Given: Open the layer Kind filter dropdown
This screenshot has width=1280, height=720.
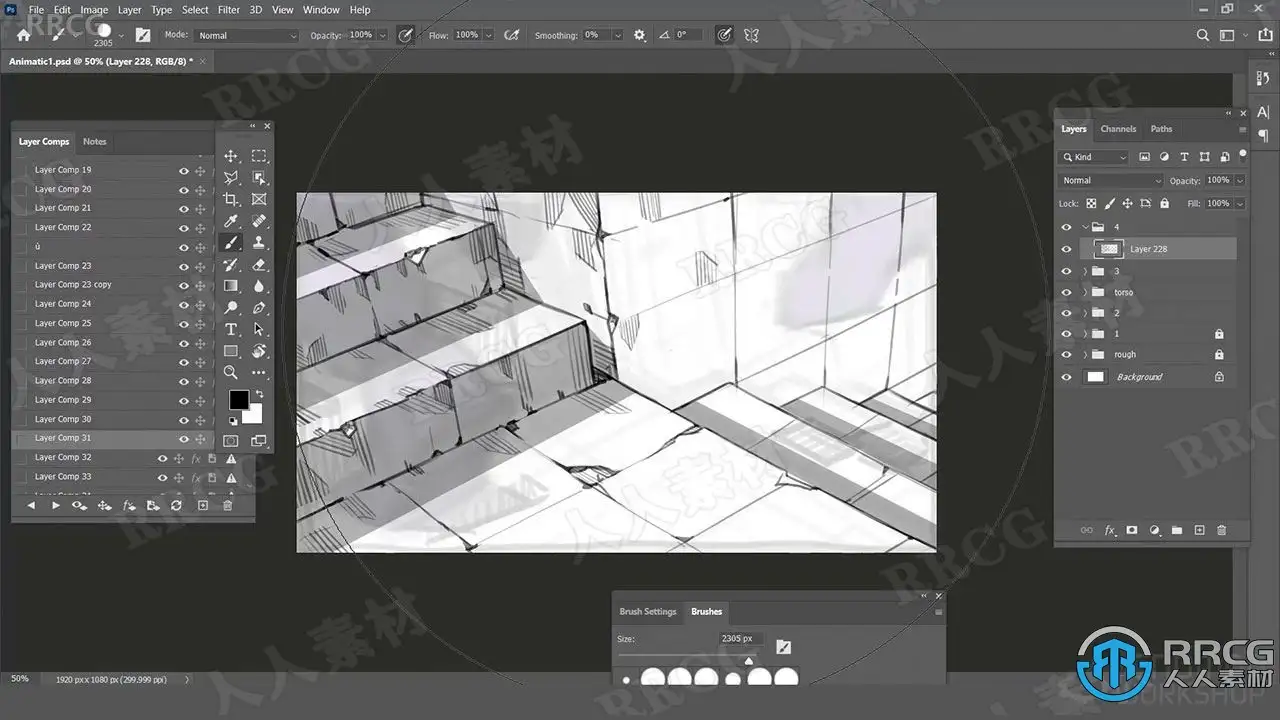Looking at the screenshot, I should click(1094, 157).
